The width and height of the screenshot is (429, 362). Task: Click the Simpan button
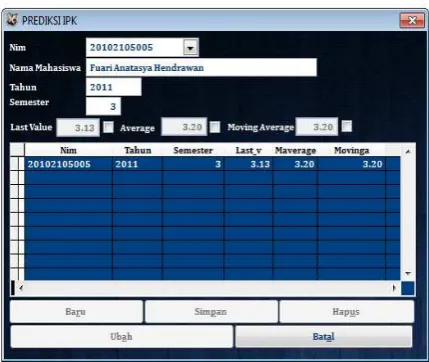(x=211, y=312)
